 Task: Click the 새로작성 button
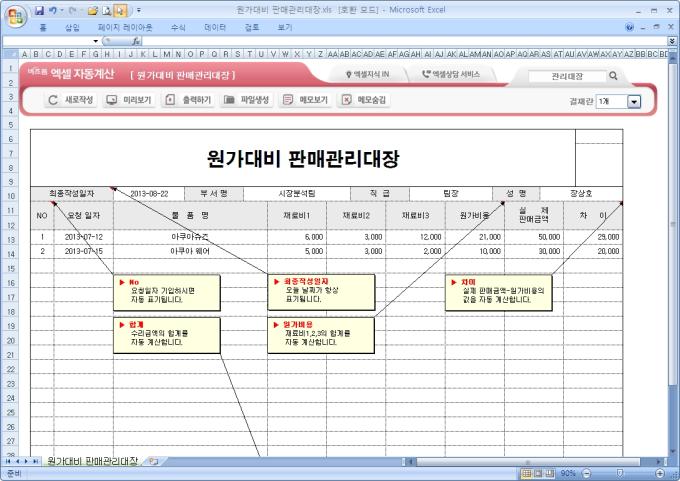[71, 100]
